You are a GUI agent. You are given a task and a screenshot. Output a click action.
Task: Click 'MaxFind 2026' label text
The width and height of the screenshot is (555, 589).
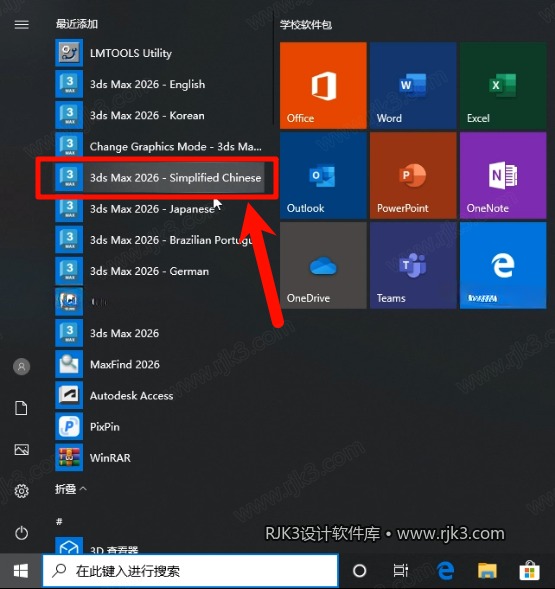tap(125, 364)
